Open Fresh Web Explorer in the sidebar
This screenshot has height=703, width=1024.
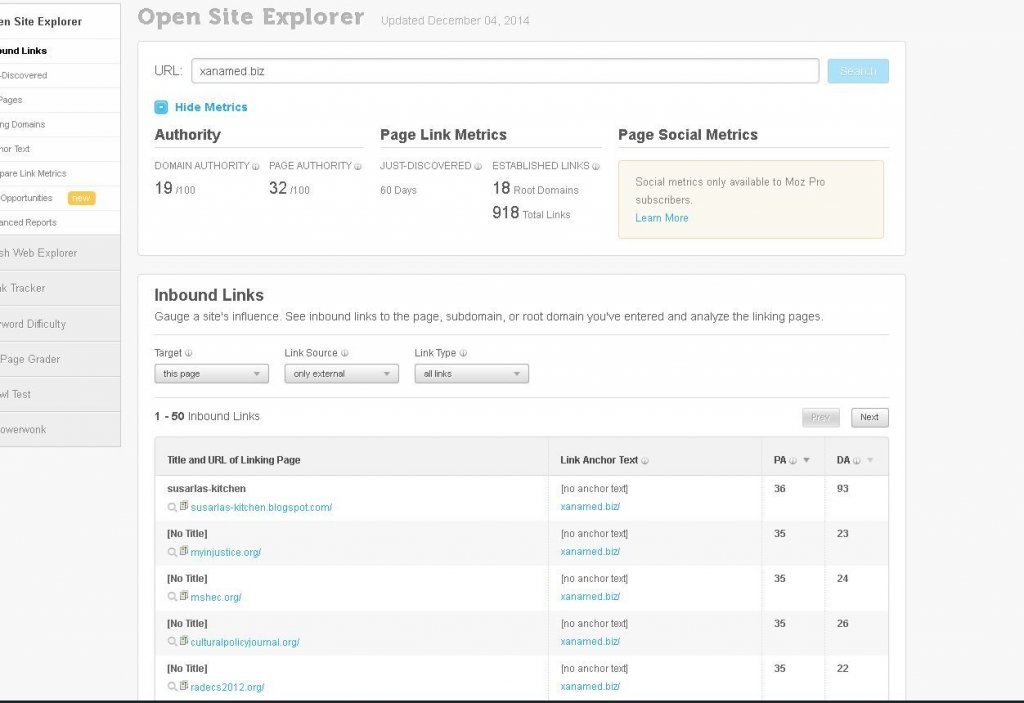coord(40,253)
